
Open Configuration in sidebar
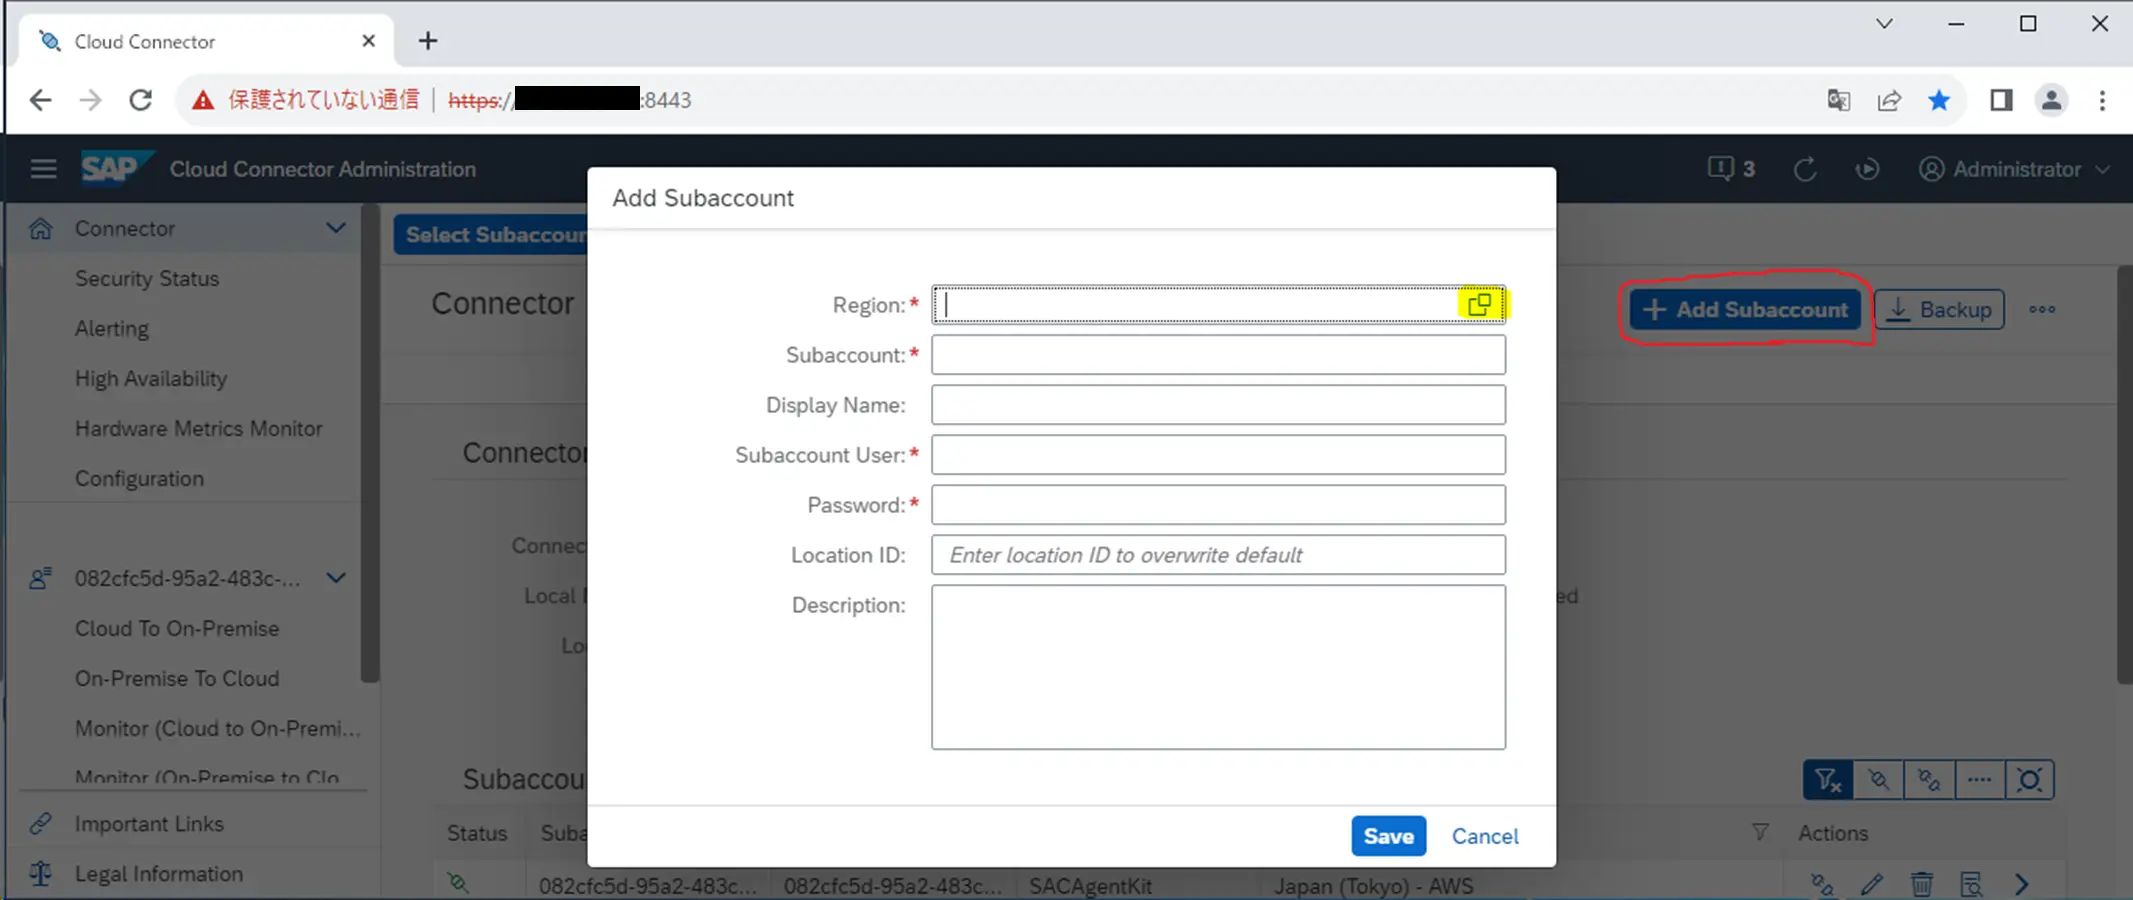[x=140, y=478]
